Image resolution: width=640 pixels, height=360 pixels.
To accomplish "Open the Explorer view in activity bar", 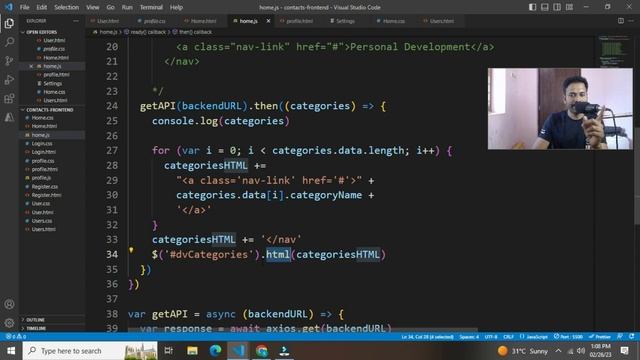I will (9, 23).
